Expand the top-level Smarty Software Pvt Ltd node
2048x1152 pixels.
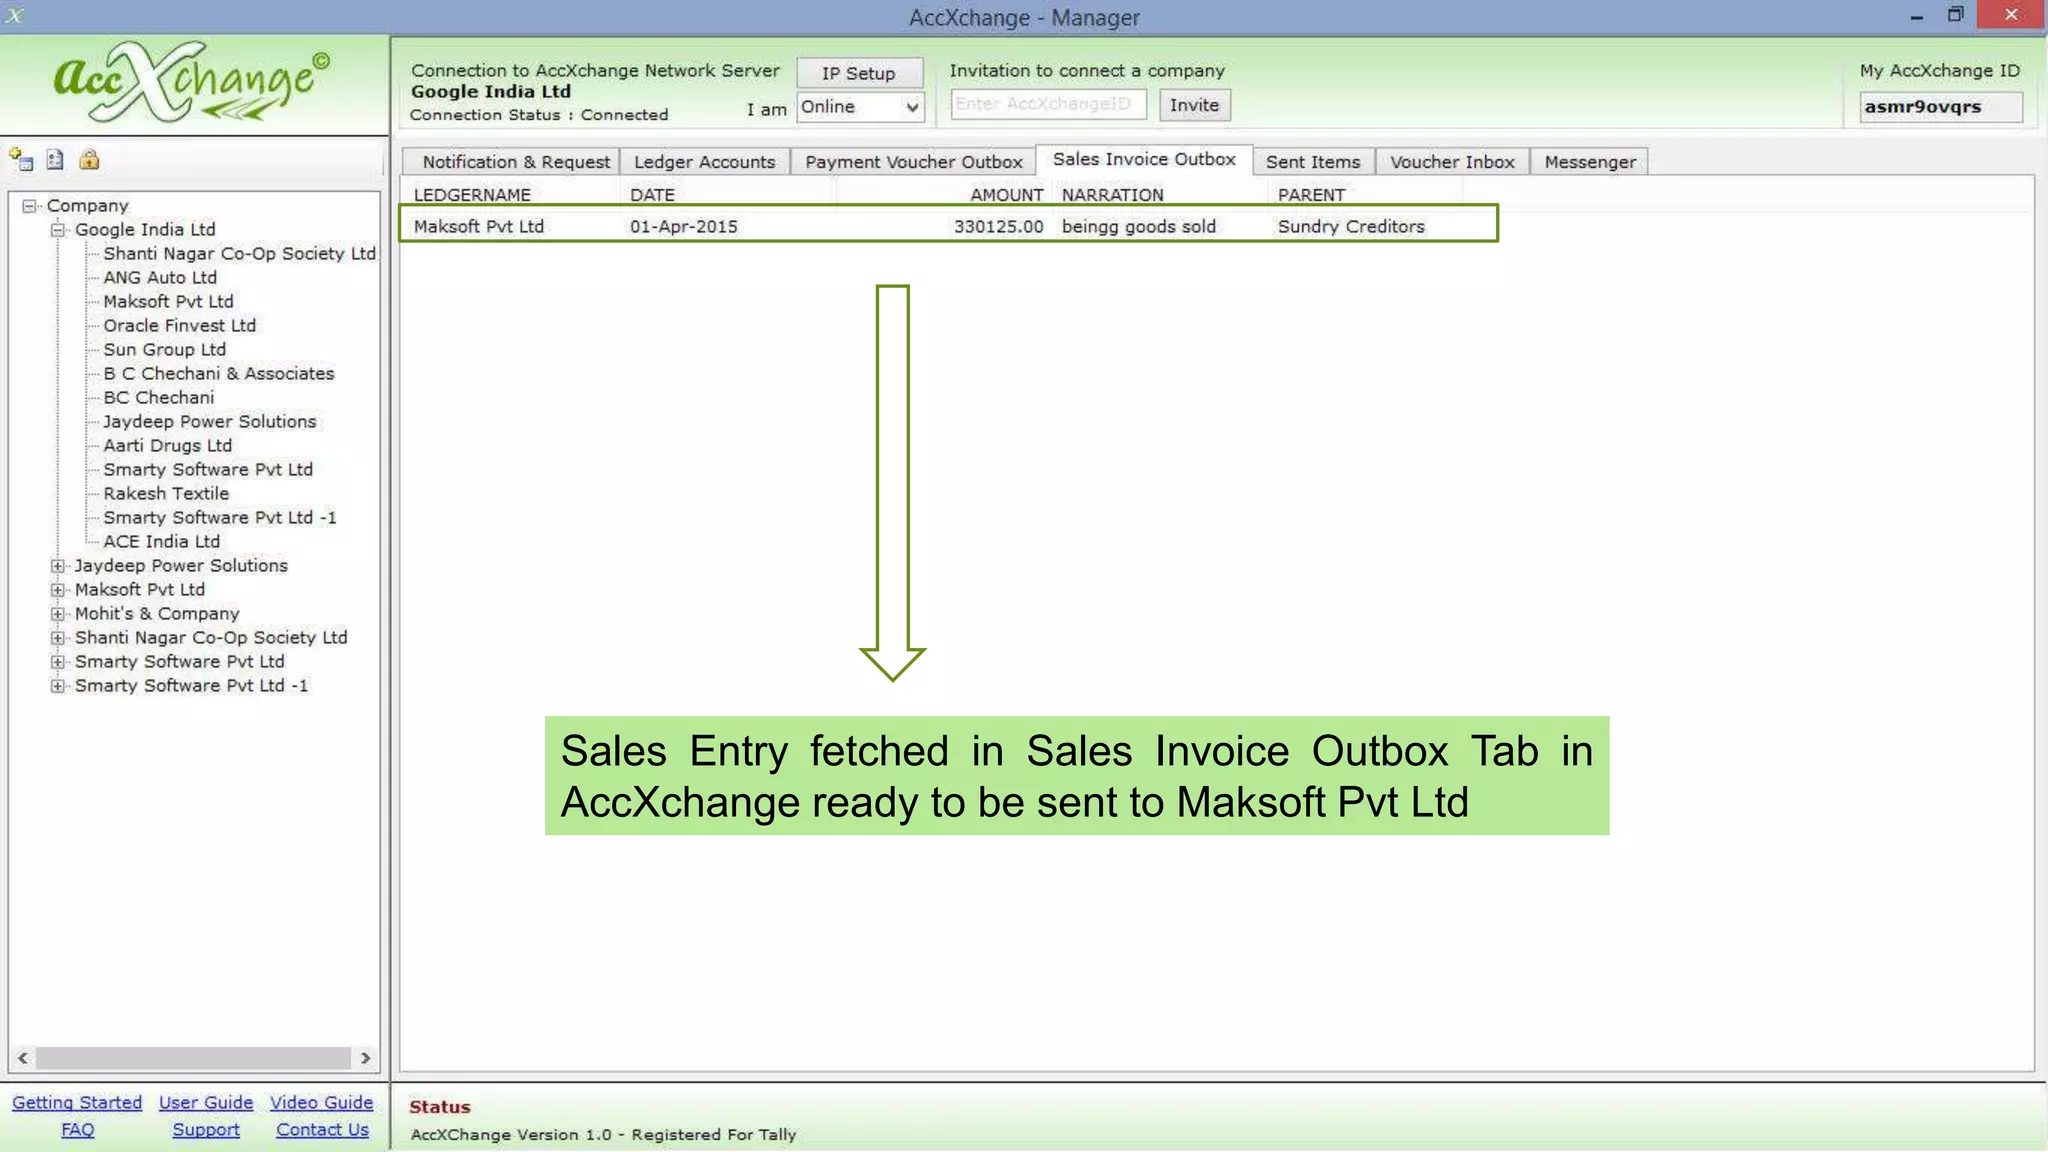pyautogui.click(x=58, y=661)
